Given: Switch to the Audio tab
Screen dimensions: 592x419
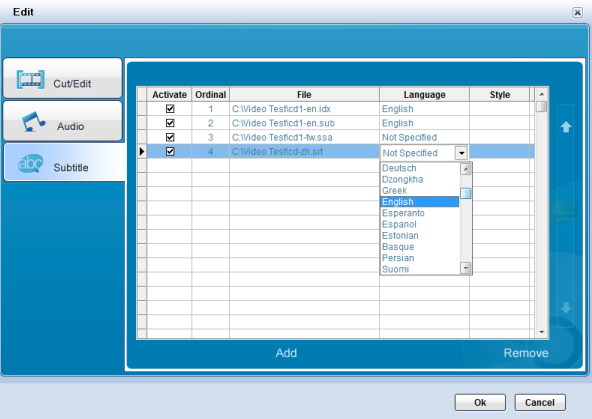Looking at the screenshot, I should [x=63, y=122].
